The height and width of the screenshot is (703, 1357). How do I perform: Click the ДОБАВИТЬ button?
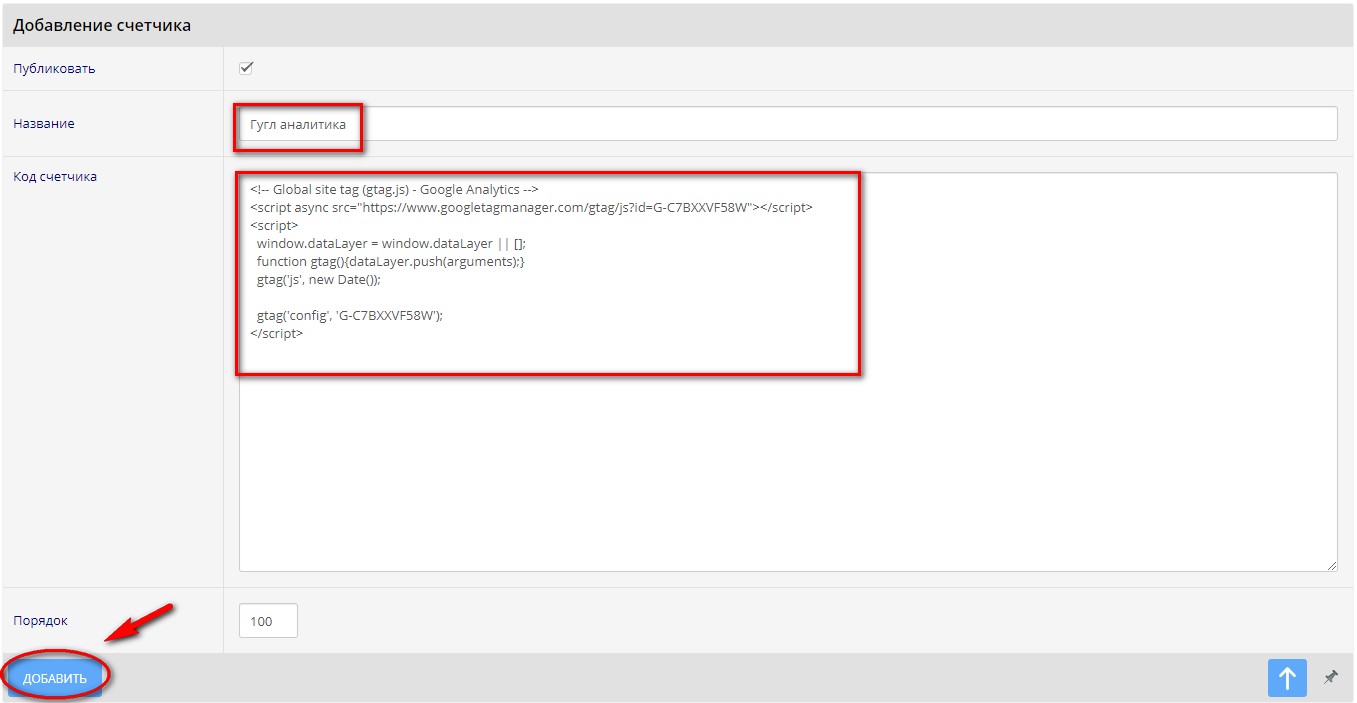[55, 678]
